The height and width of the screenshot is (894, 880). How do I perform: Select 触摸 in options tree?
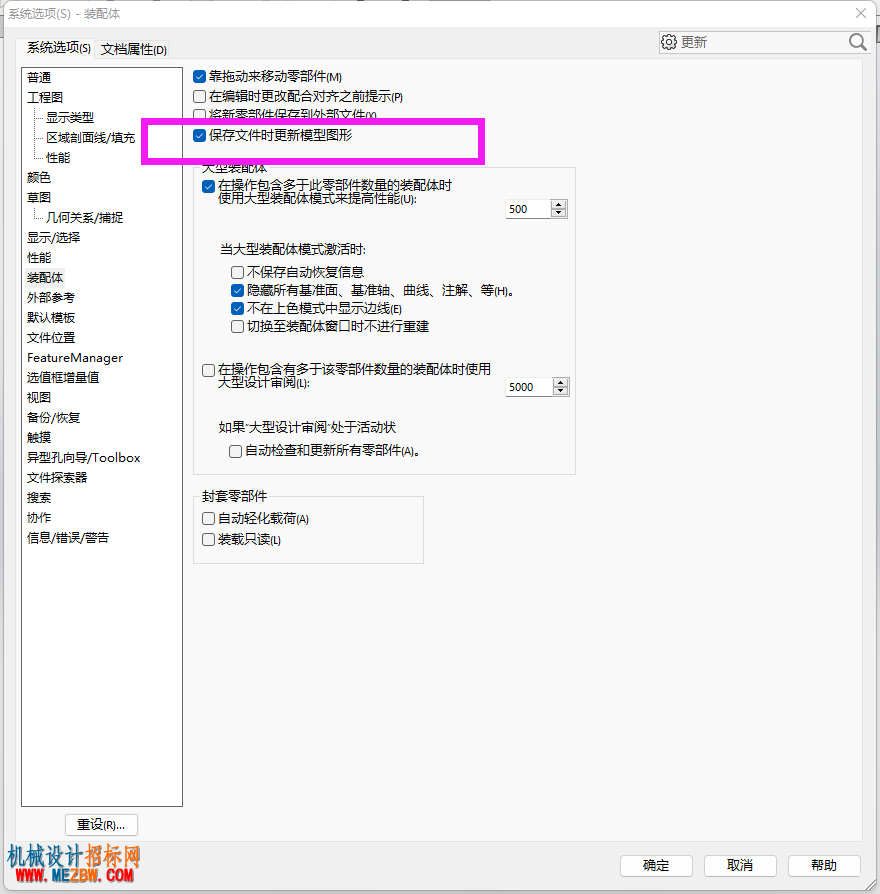coord(39,437)
